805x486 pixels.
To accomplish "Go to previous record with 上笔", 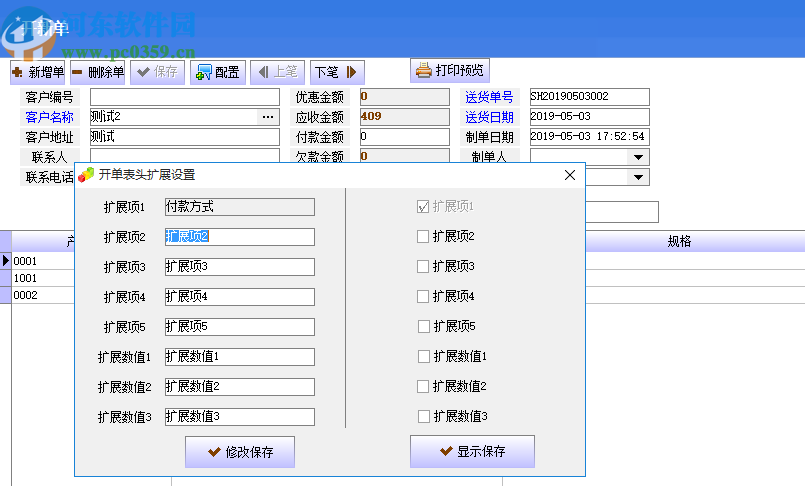I will coord(277,72).
